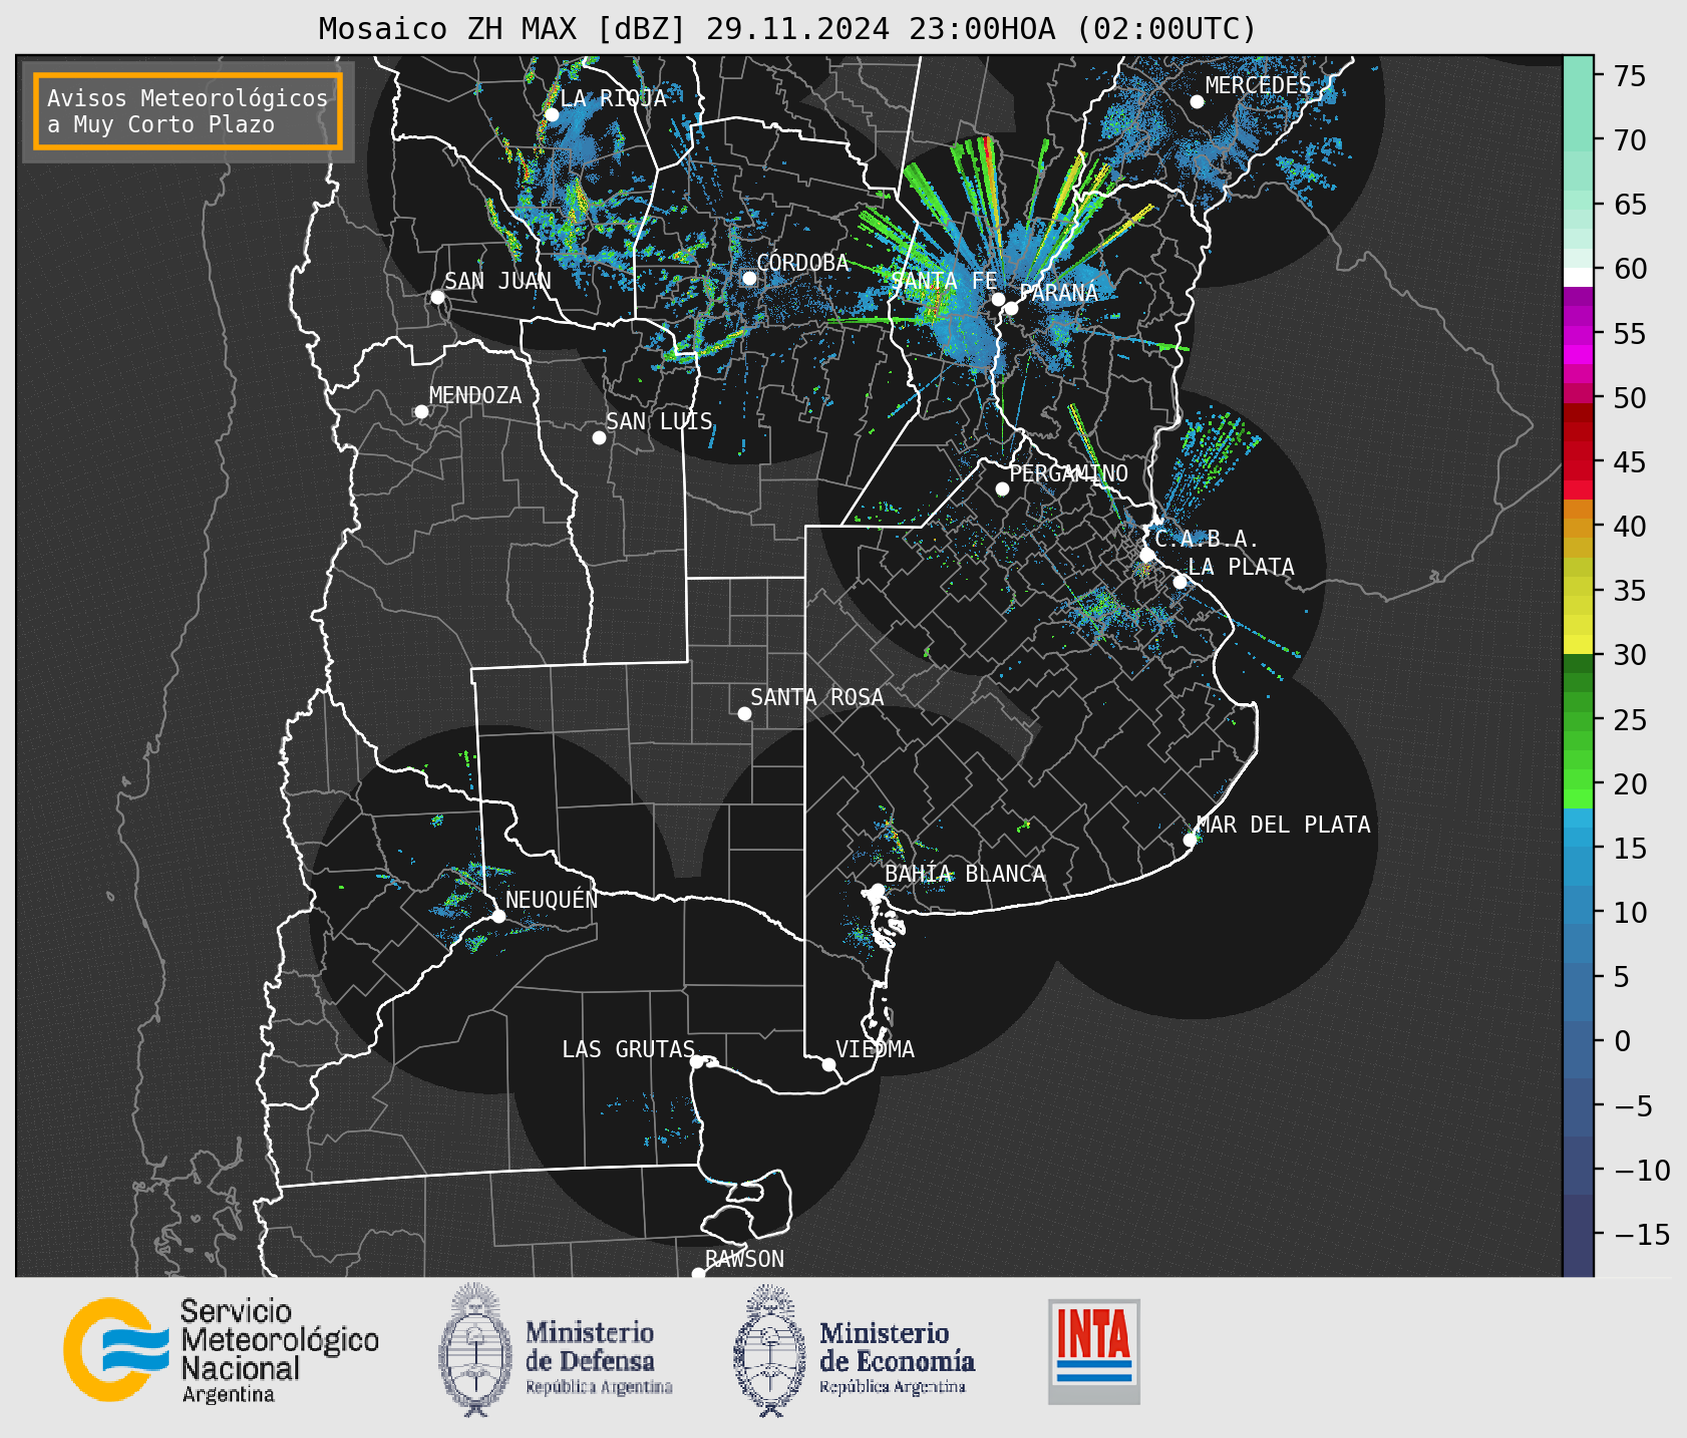Click the "SANTA FE" map label

pyautogui.click(x=943, y=281)
